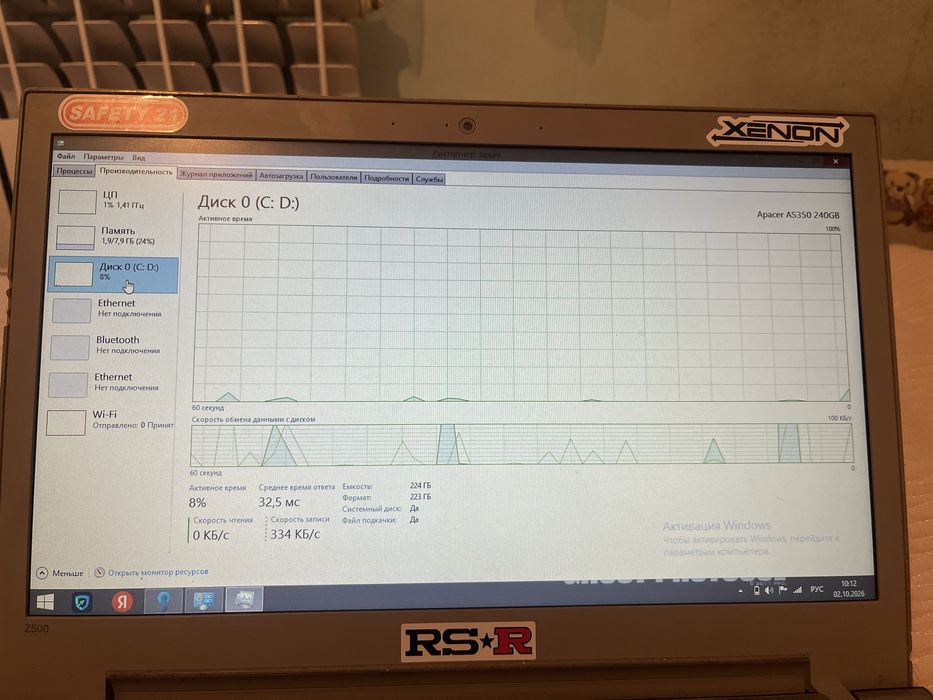933x700 pixels.
Task: Click the 334 КБ/с write speed value
Action: pos(295,535)
